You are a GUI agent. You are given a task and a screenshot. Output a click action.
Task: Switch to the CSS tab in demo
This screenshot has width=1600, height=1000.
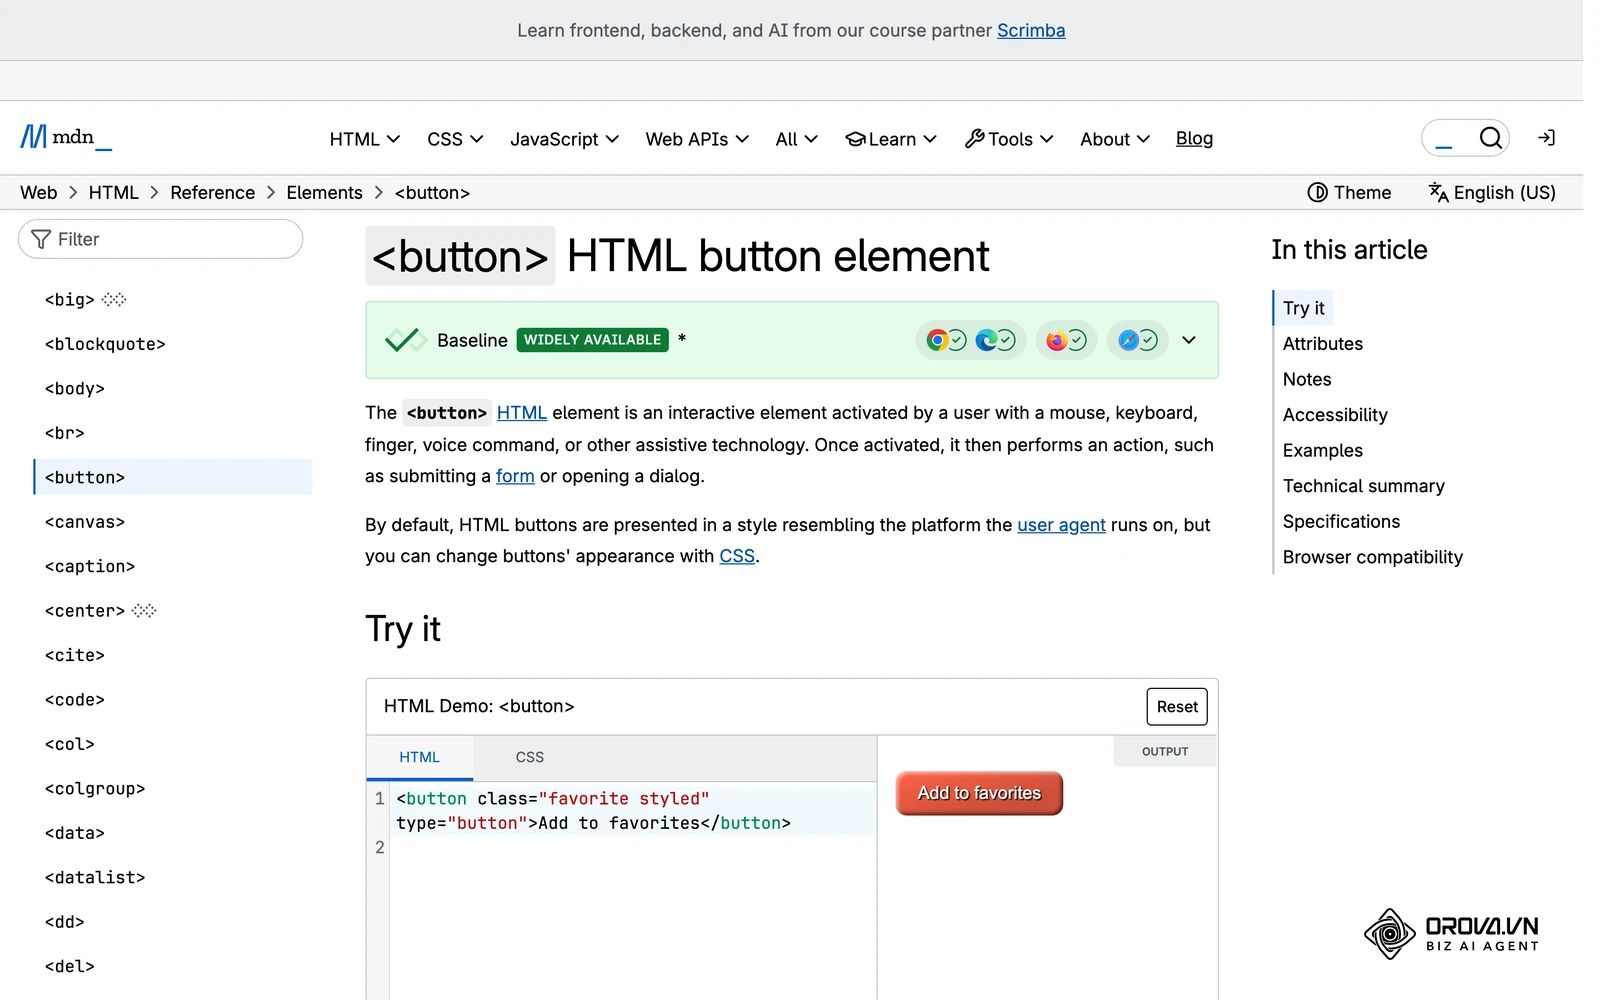tap(529, 757)
